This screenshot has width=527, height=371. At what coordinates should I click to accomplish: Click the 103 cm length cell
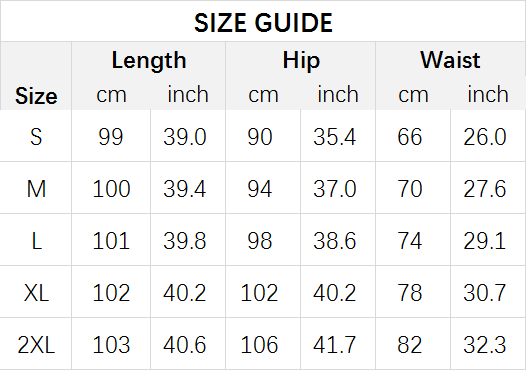(111, 345)
